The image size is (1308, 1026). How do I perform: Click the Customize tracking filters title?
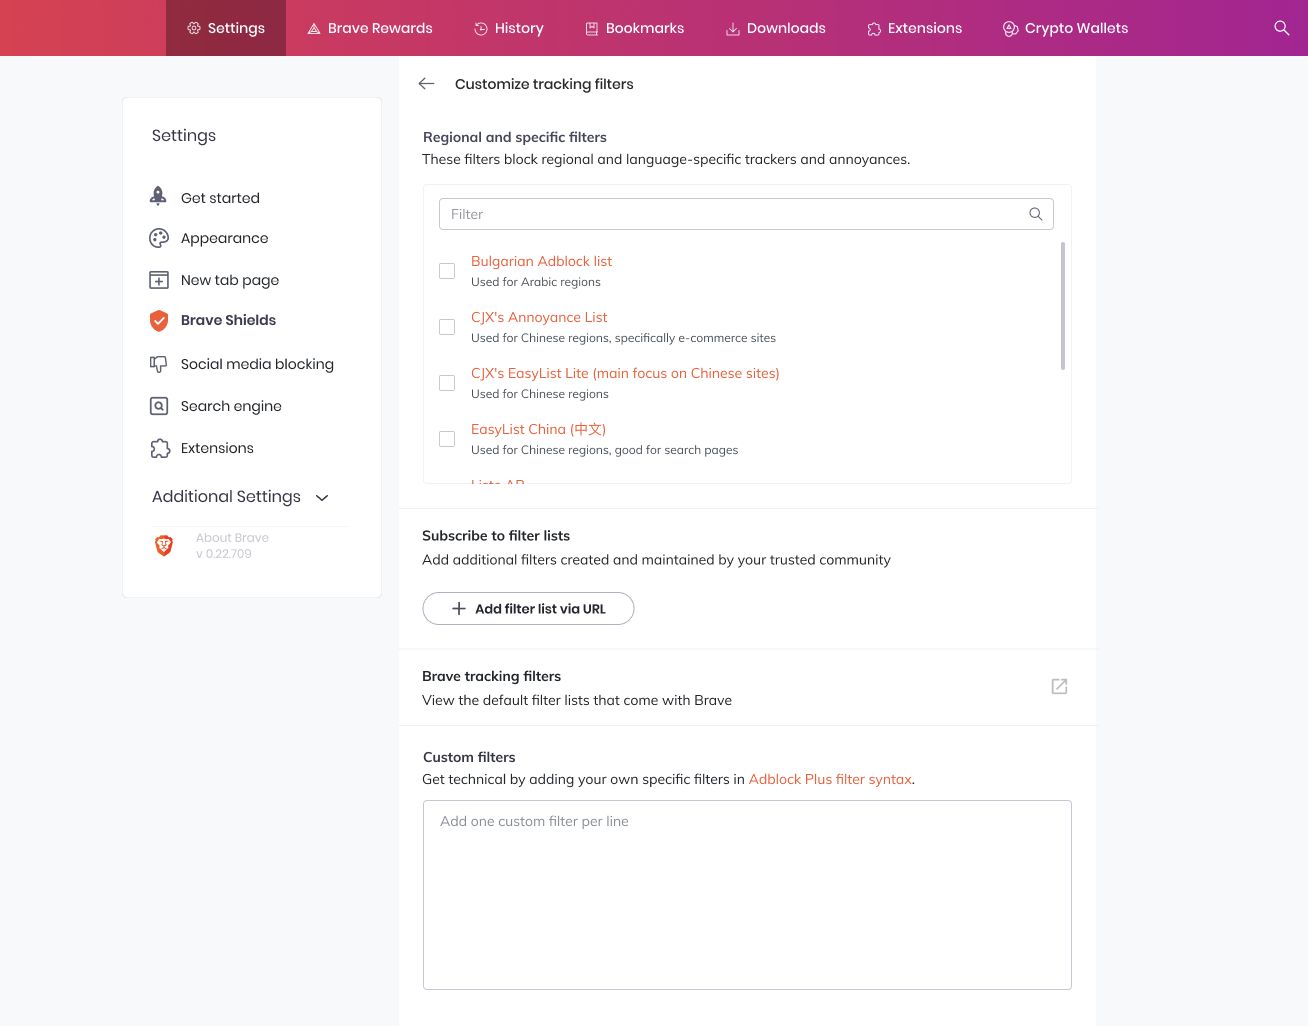pos(544,84)
